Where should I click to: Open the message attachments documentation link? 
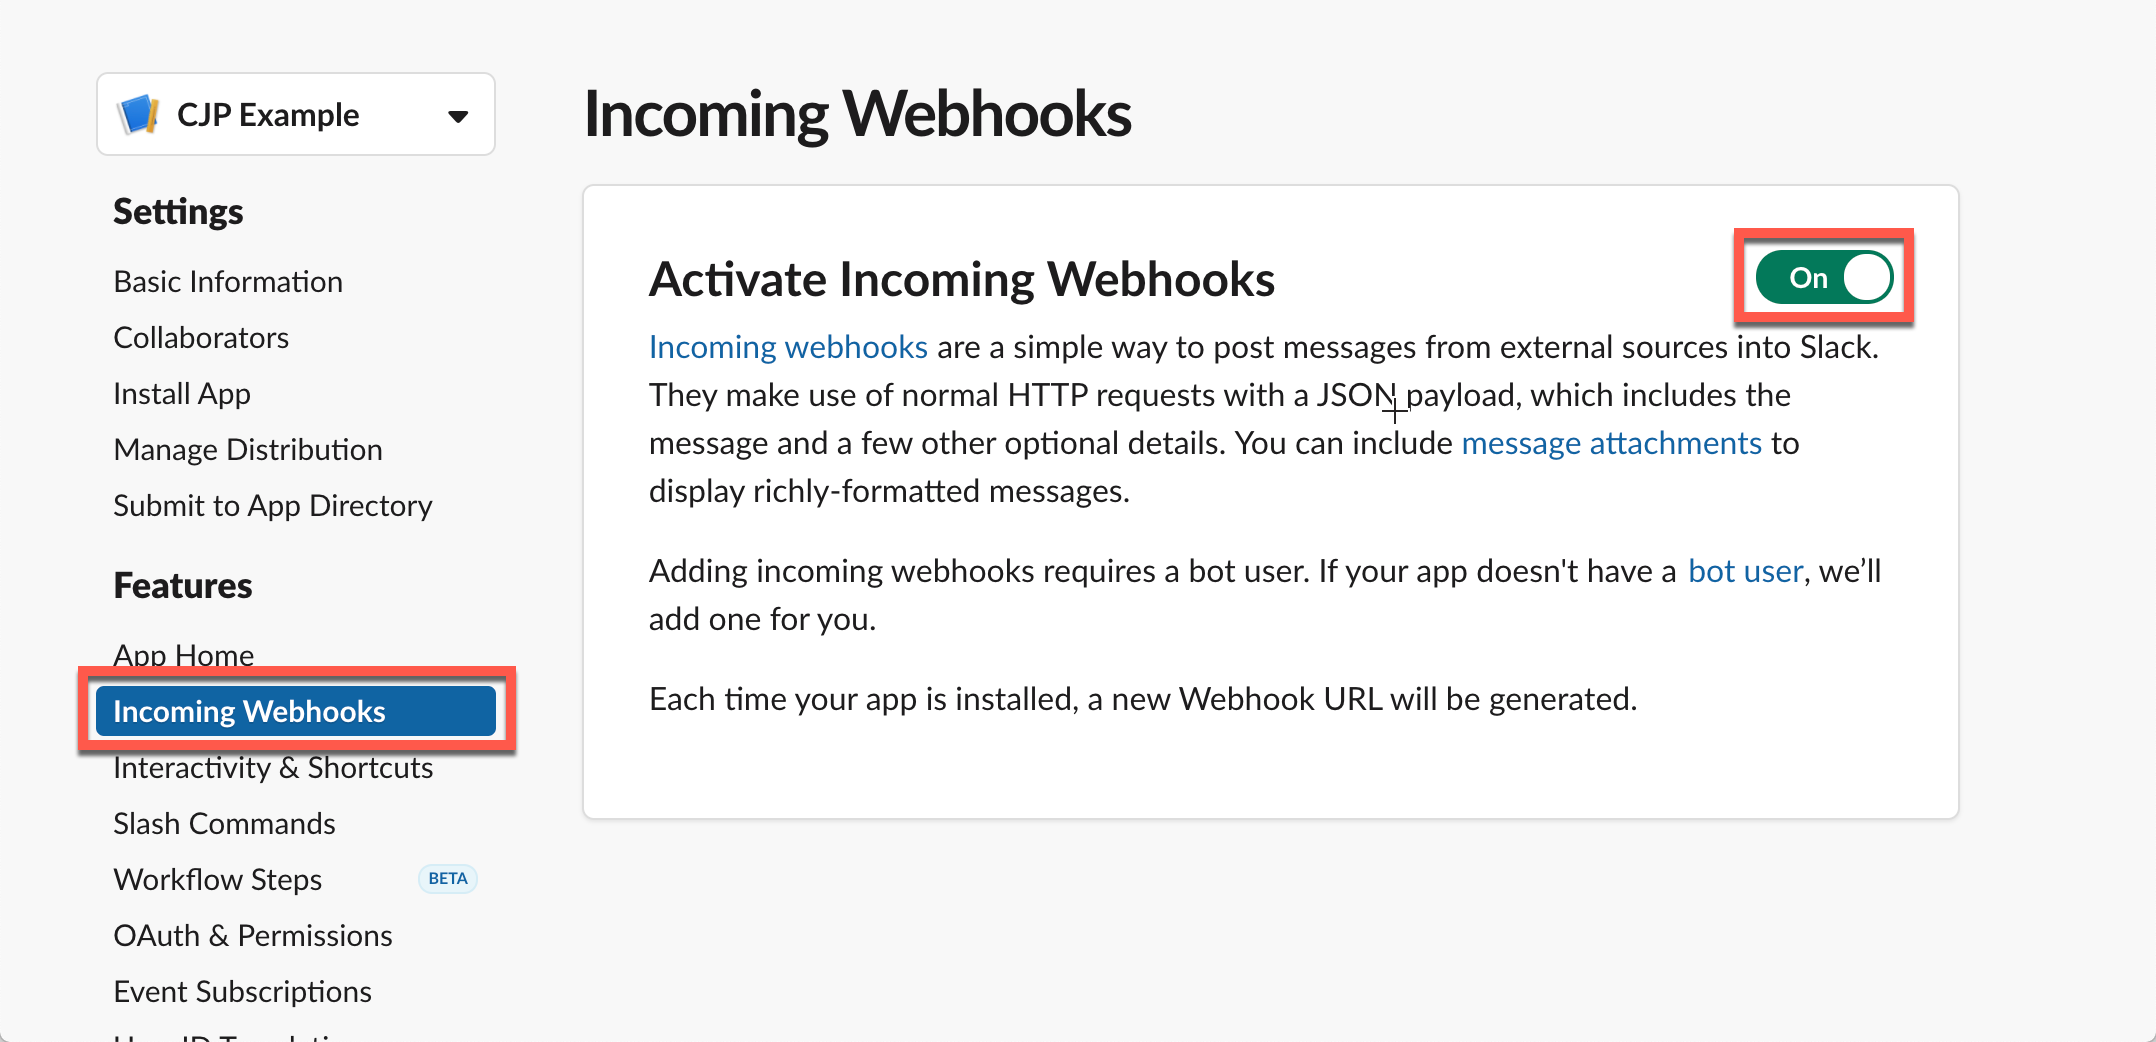tap(1612, 442)
